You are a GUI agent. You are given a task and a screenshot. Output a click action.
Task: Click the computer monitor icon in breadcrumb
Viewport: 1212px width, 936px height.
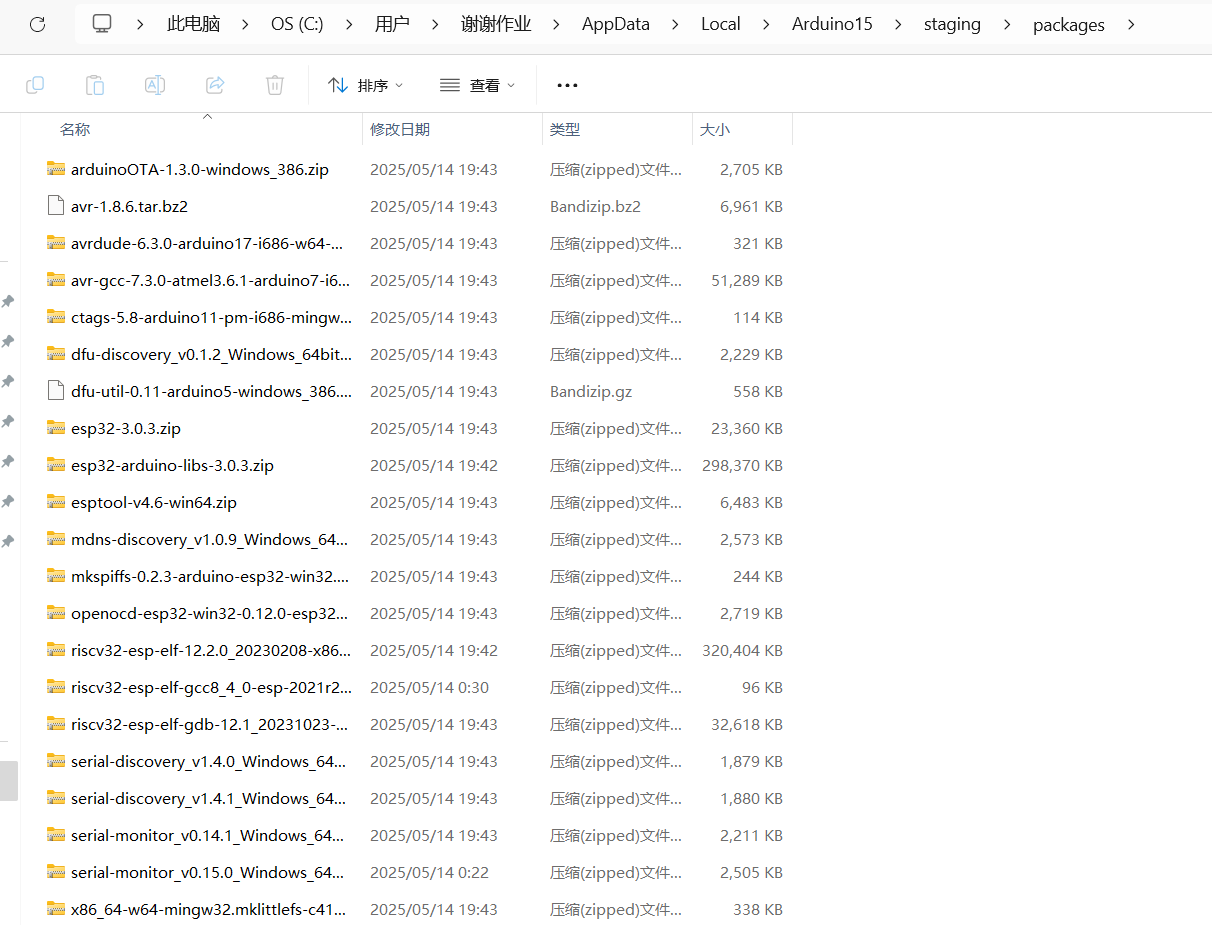point(102,24)
